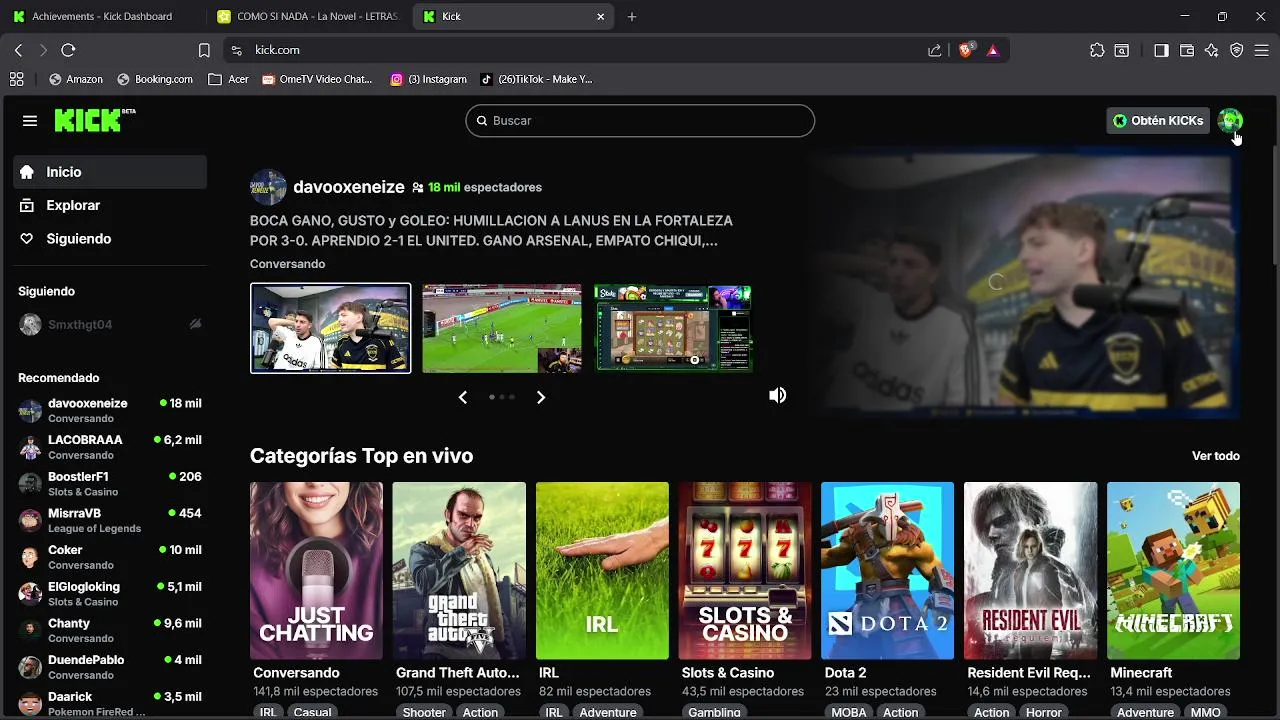Share this page via address bar icon

(x=934, y=50)
